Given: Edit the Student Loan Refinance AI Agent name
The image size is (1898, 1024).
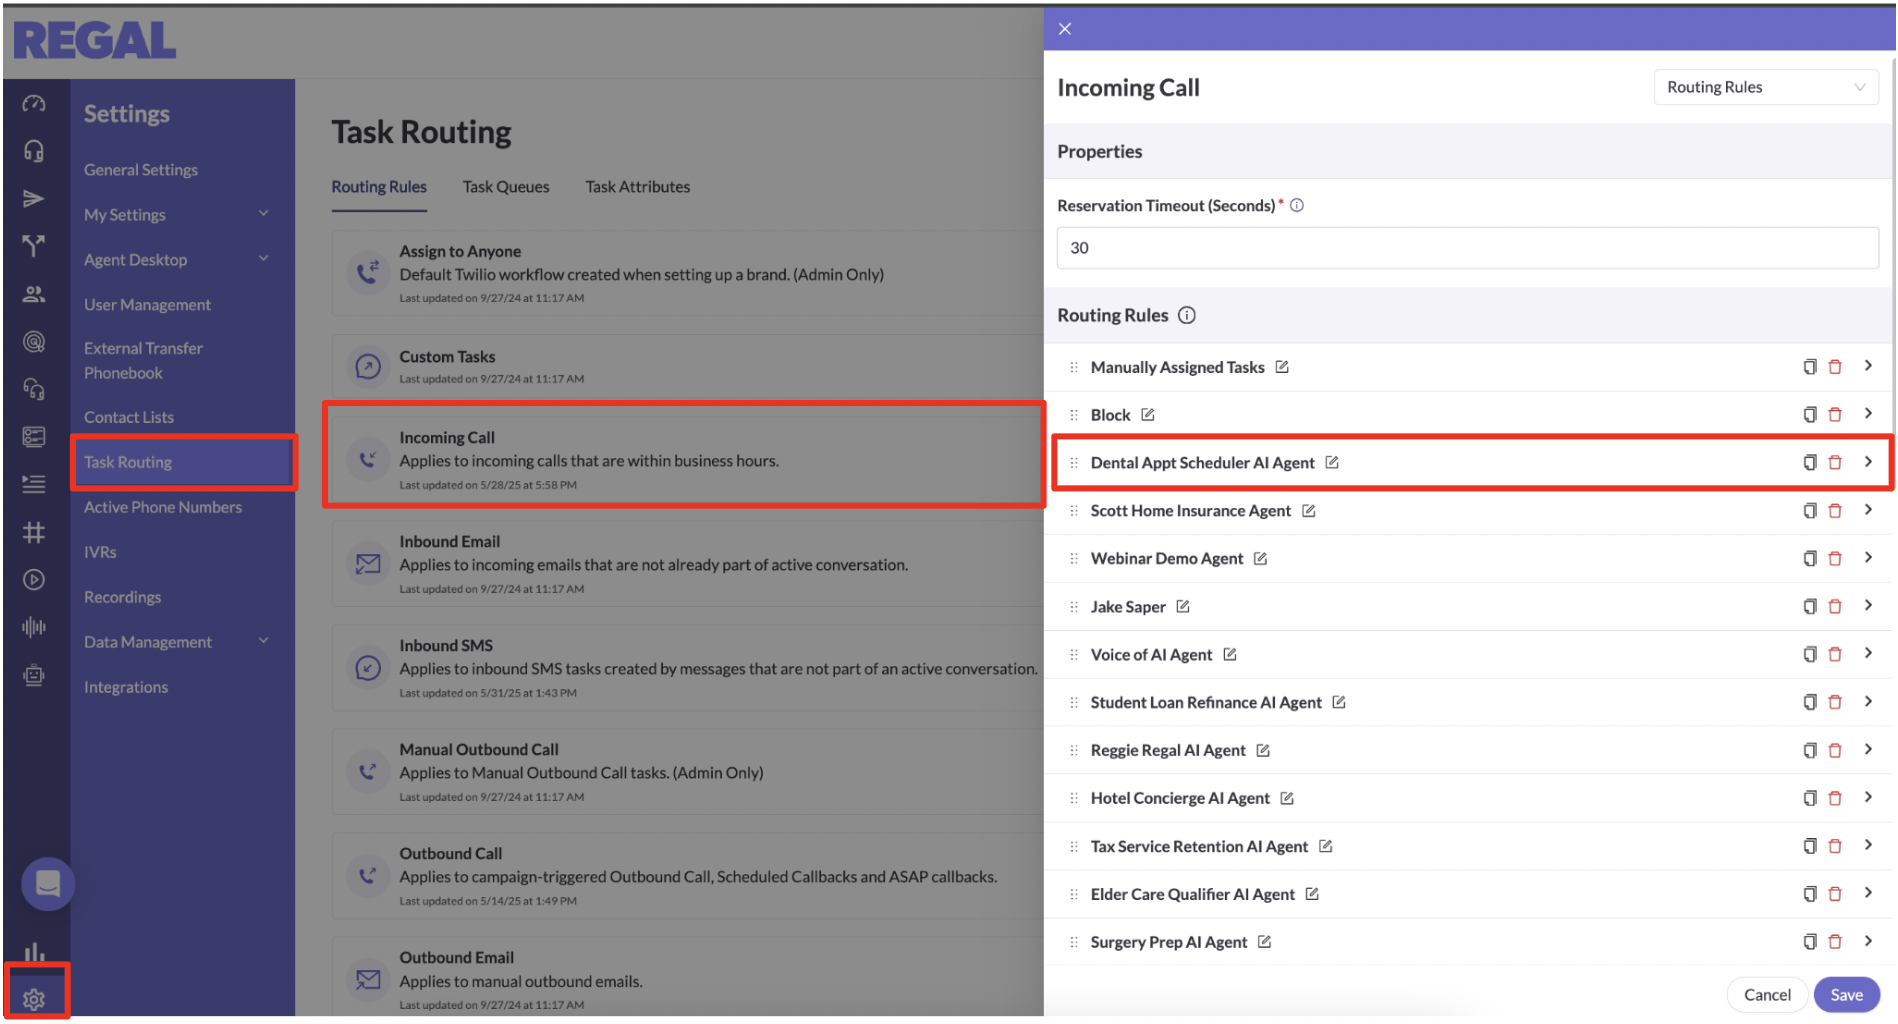Looking at the screenshot, I should [1339, 703].
